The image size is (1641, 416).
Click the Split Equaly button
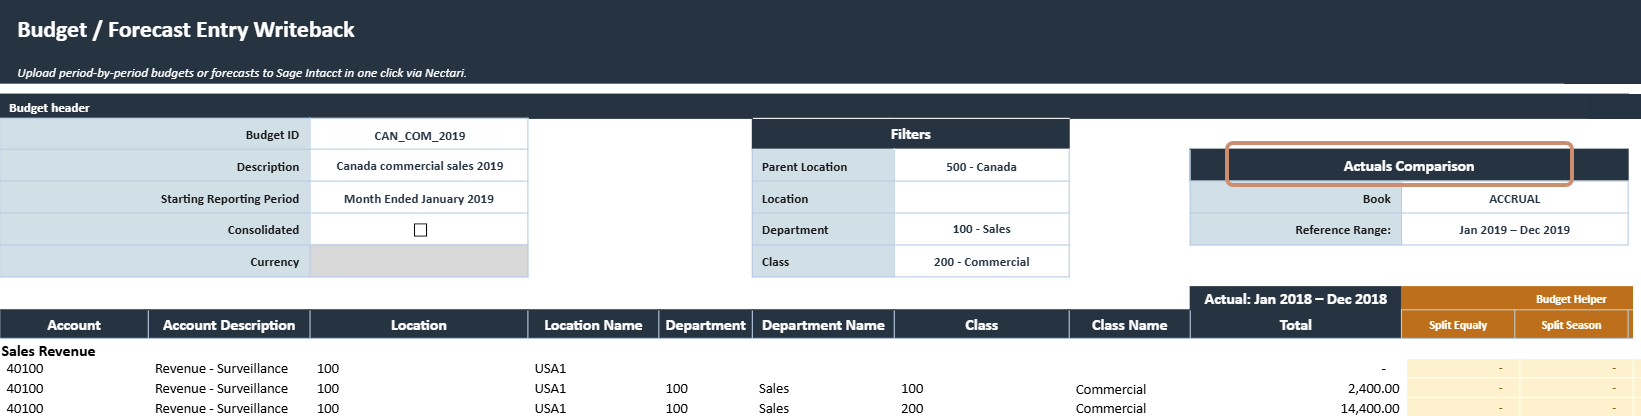point(1457,325)
